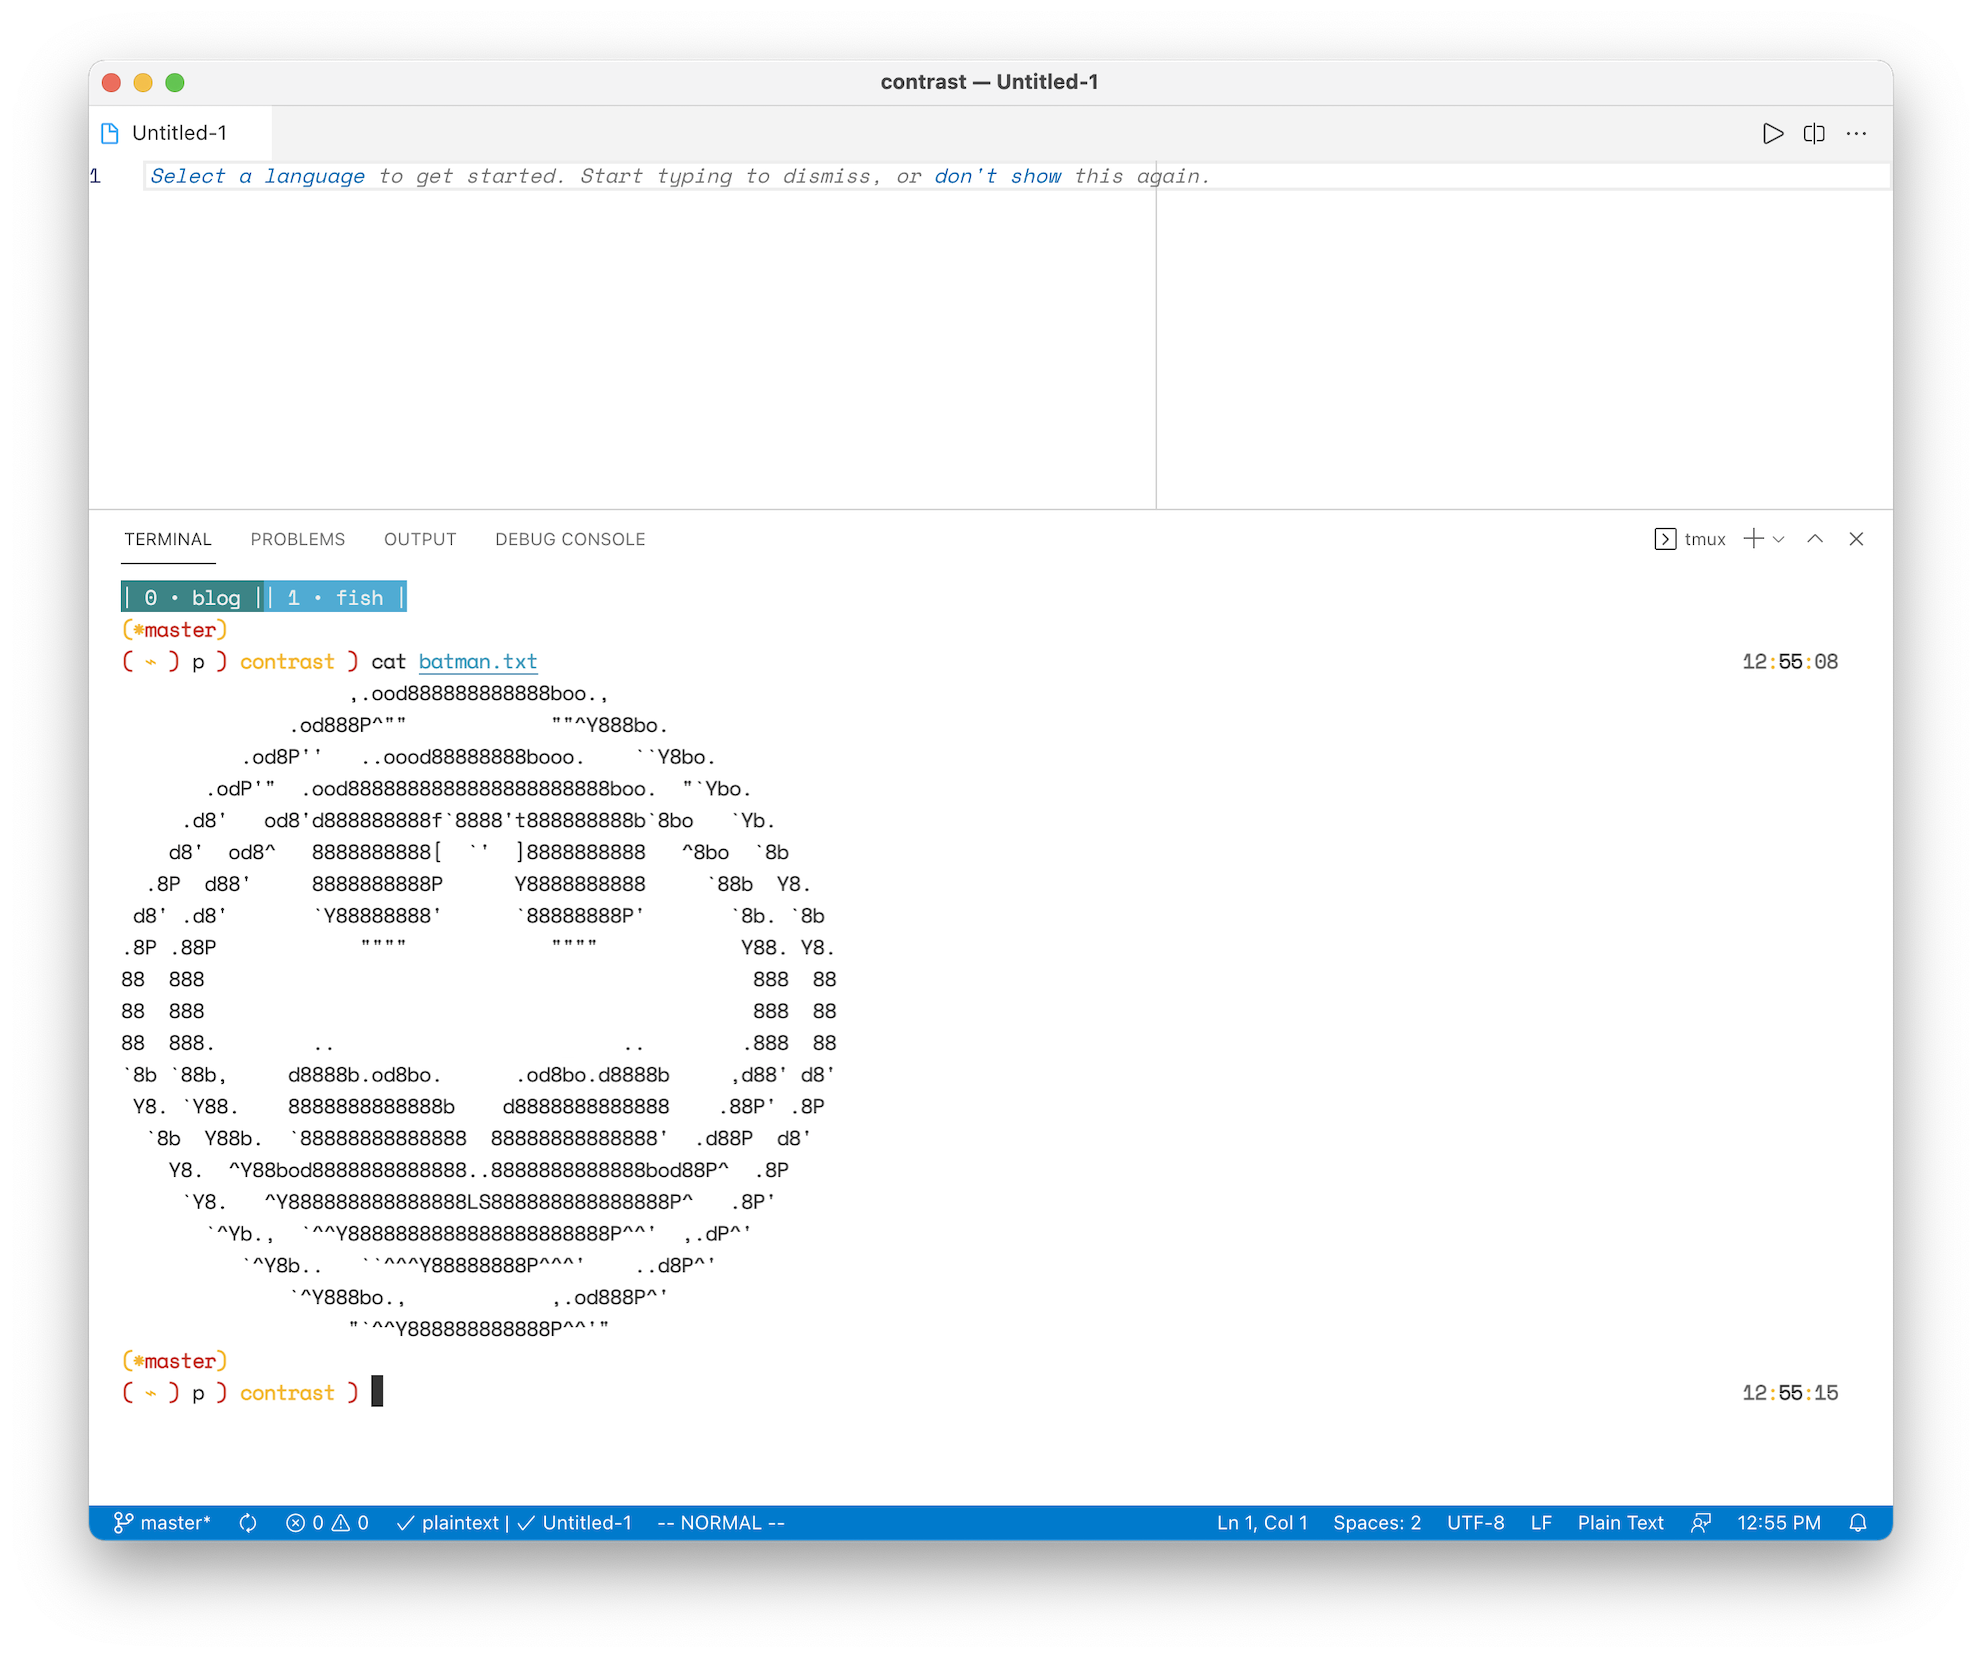This screenshot has height=1658, width=1982.
Task: Click the tmux window '0 · blog'
Action: (192, 597)
